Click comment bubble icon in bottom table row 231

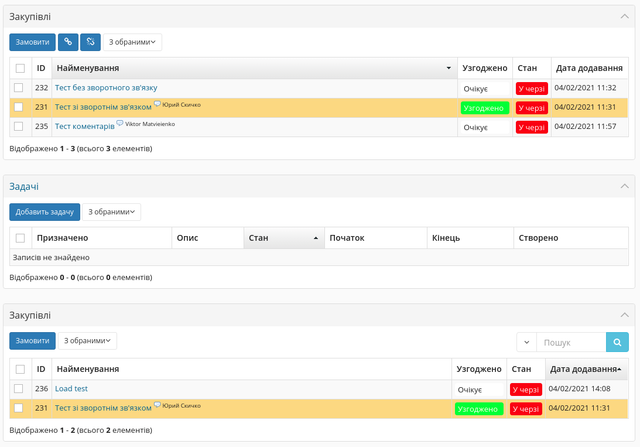click(157, 405)
